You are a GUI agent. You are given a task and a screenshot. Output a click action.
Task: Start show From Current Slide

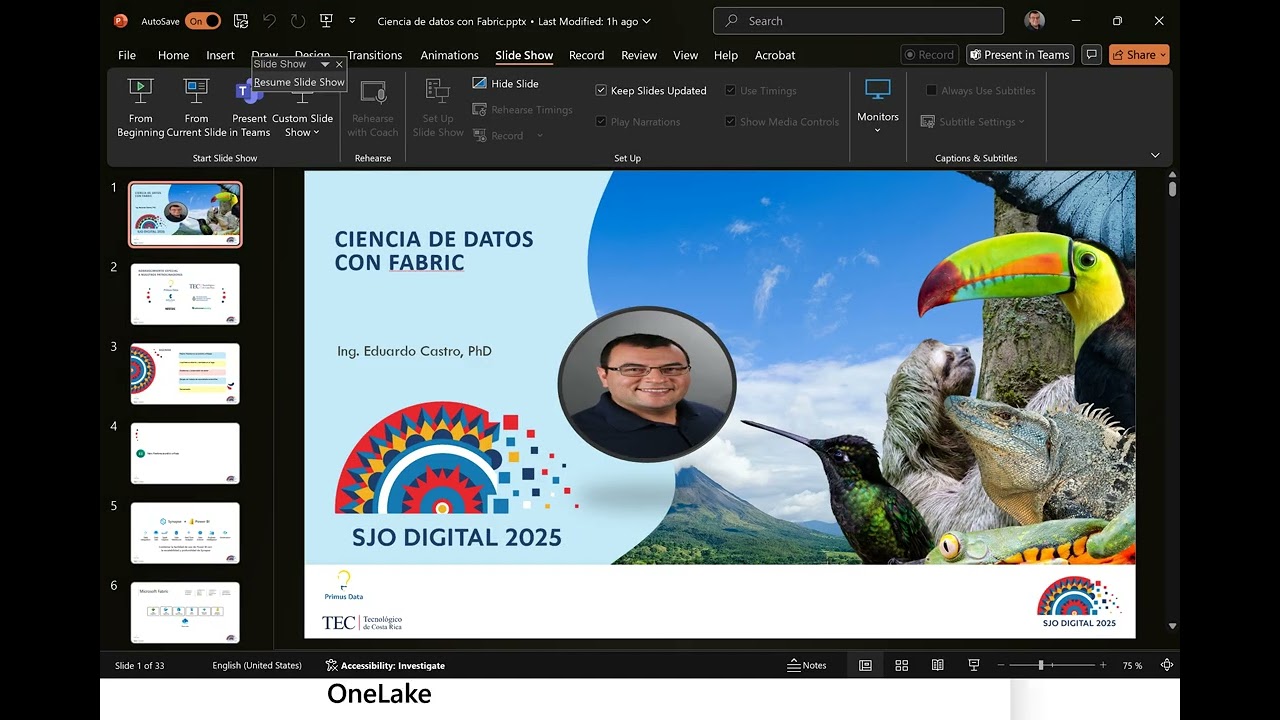tap(197, 108)
